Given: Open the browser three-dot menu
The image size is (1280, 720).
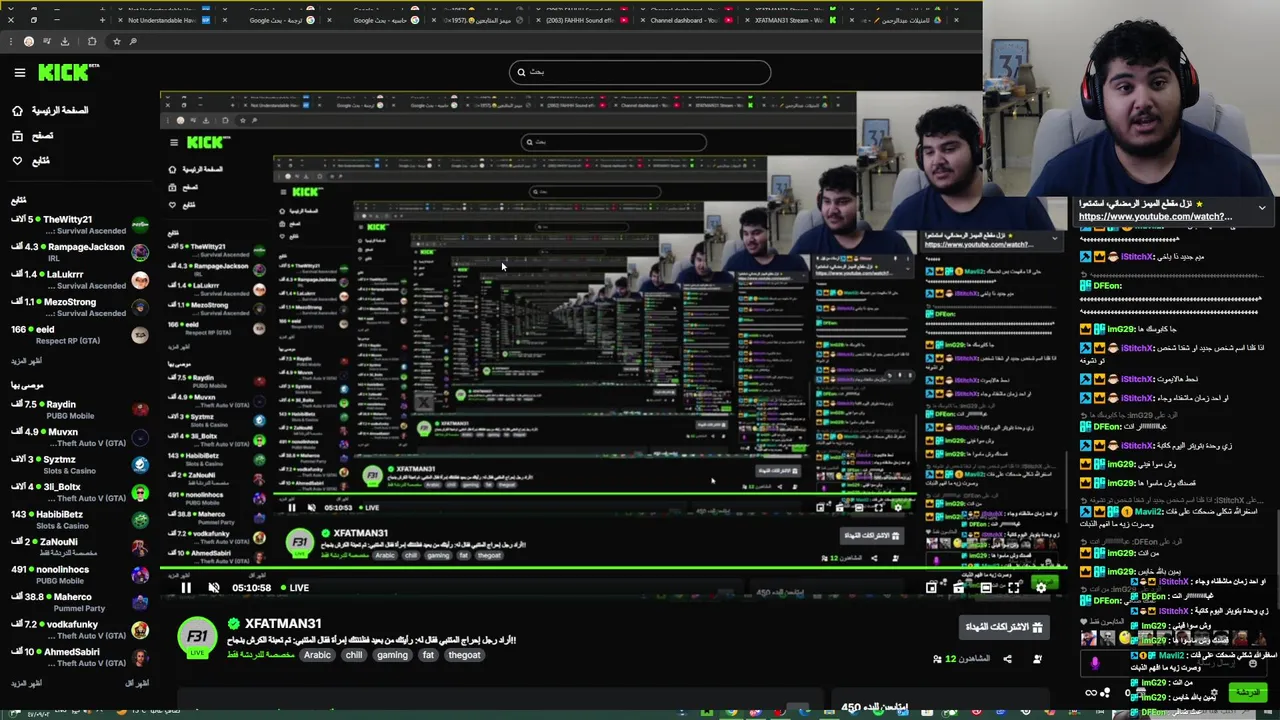Looking at the screenshot, I should point(10,41).
